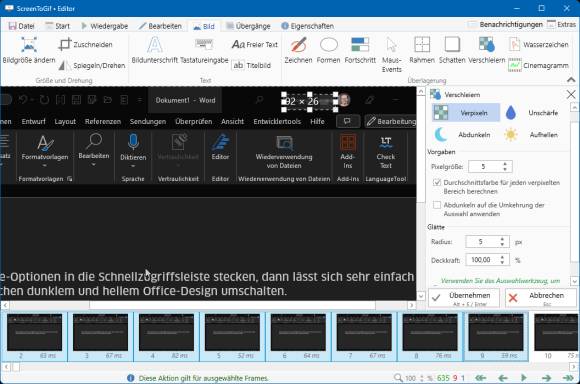This screenshot has height=384, width=580.
Task: Add a Fortschritt progress overlay
Action: [x=360, y=50]
